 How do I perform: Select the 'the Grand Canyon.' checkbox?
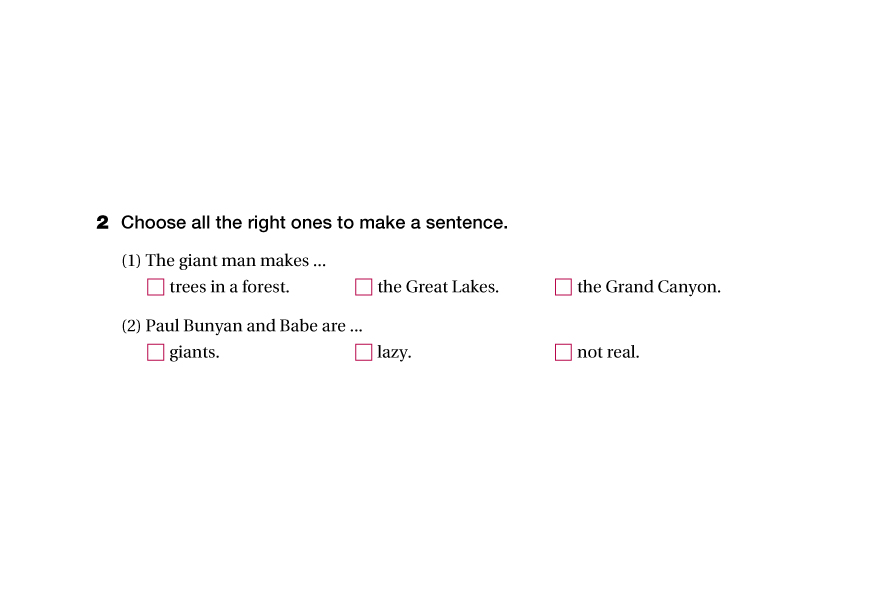(x=563, y=287)
